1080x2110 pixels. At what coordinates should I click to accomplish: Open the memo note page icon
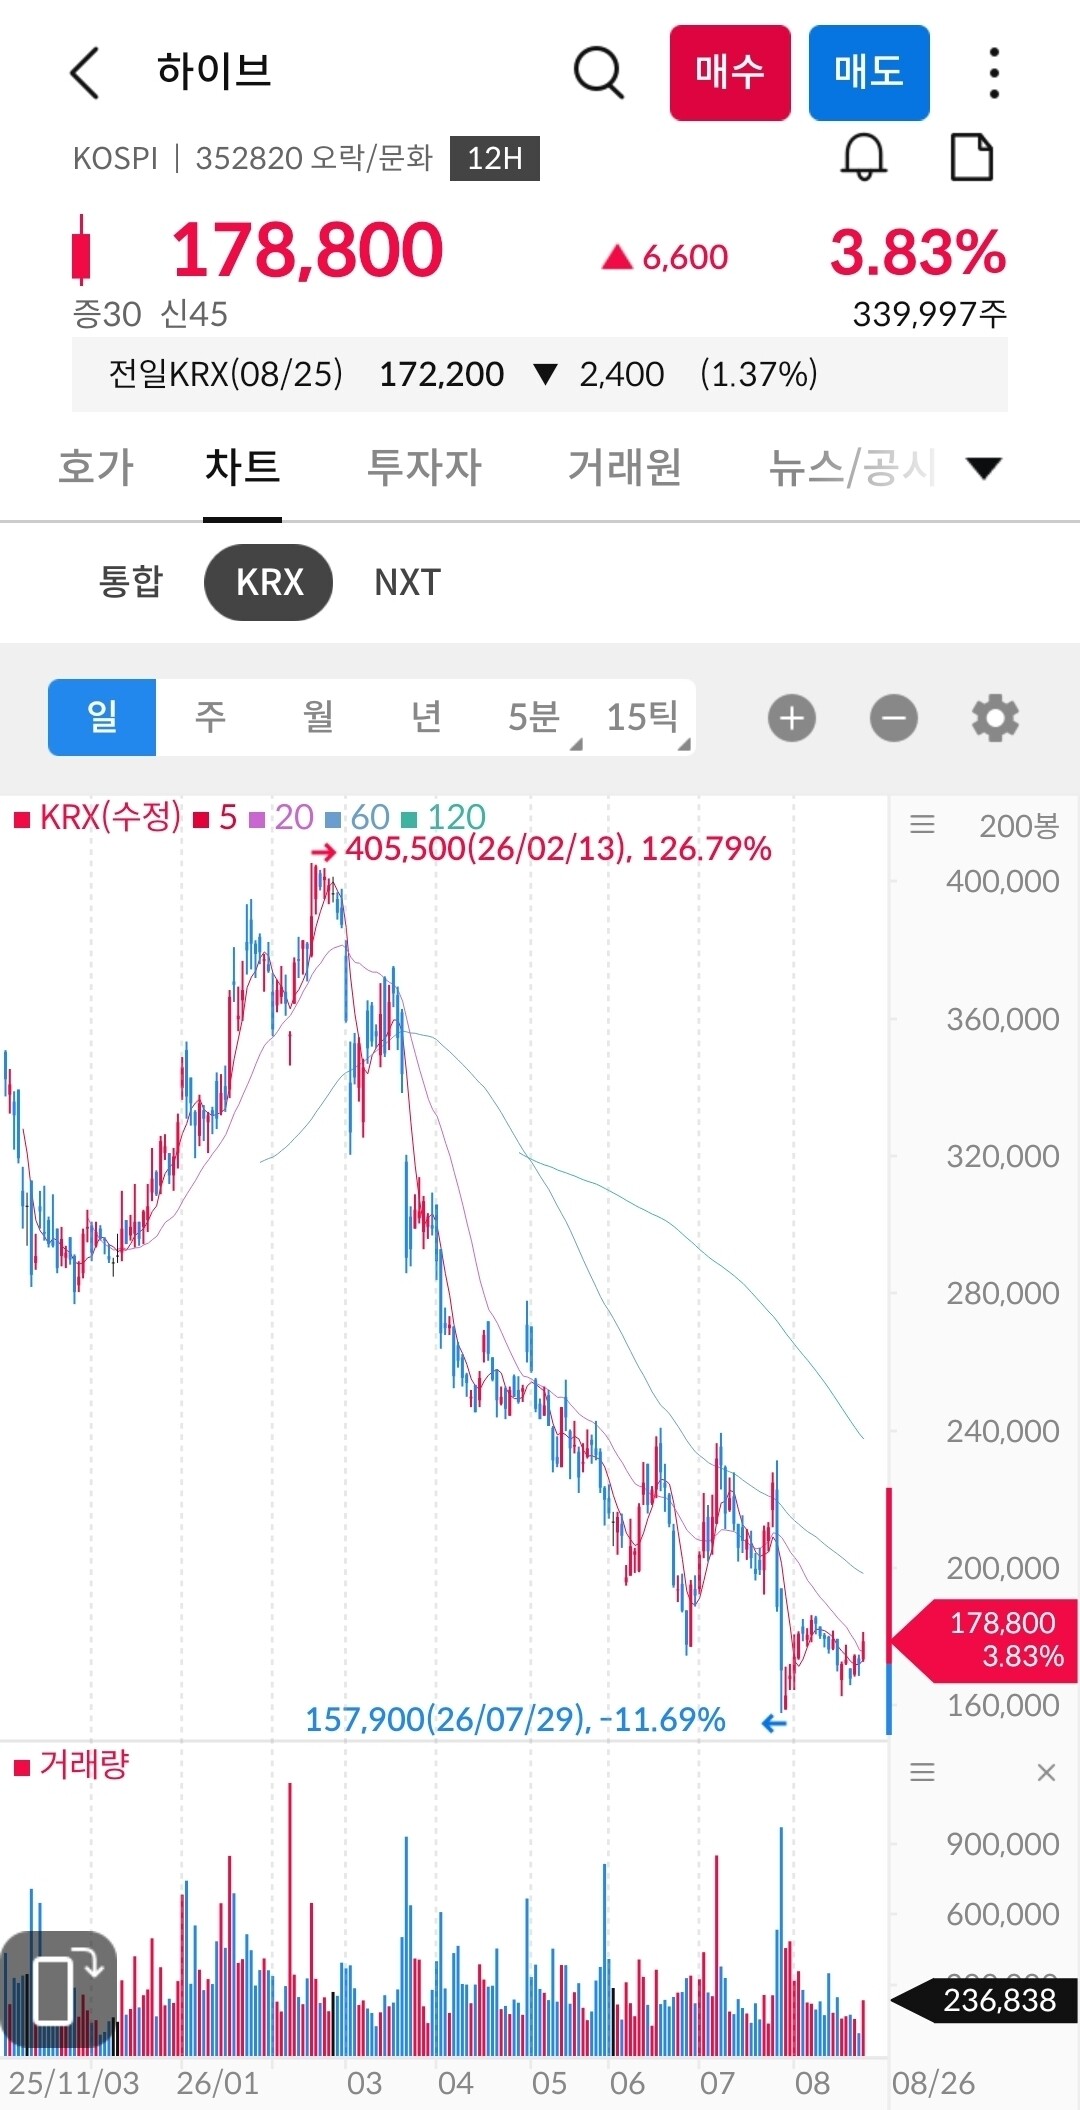[971, 157]
